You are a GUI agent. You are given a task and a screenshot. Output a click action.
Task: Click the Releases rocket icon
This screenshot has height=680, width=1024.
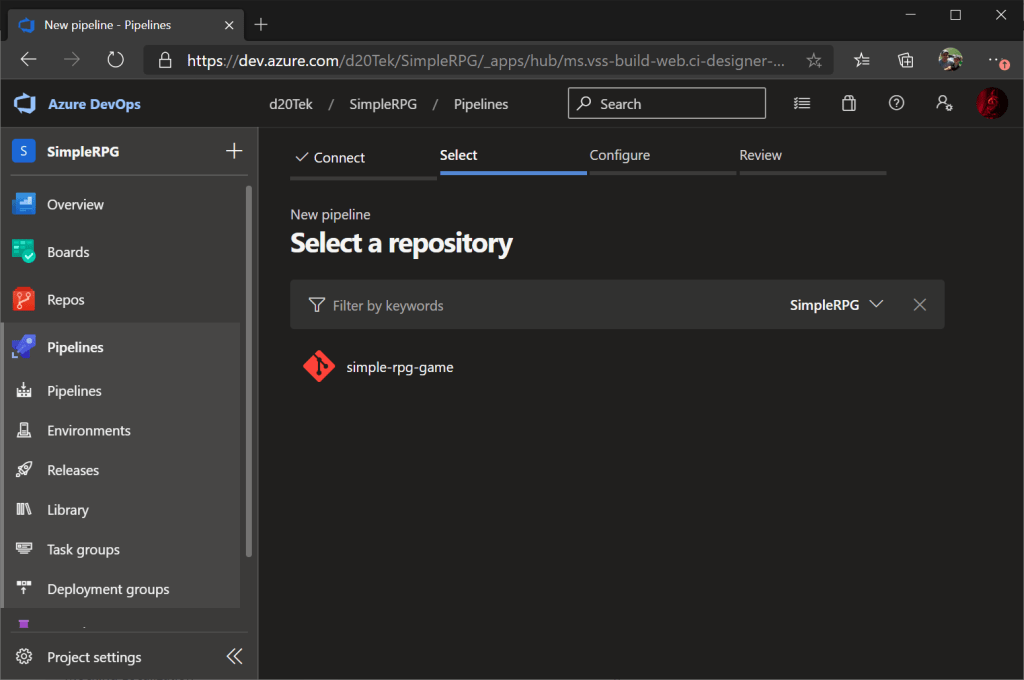[24, 470]
